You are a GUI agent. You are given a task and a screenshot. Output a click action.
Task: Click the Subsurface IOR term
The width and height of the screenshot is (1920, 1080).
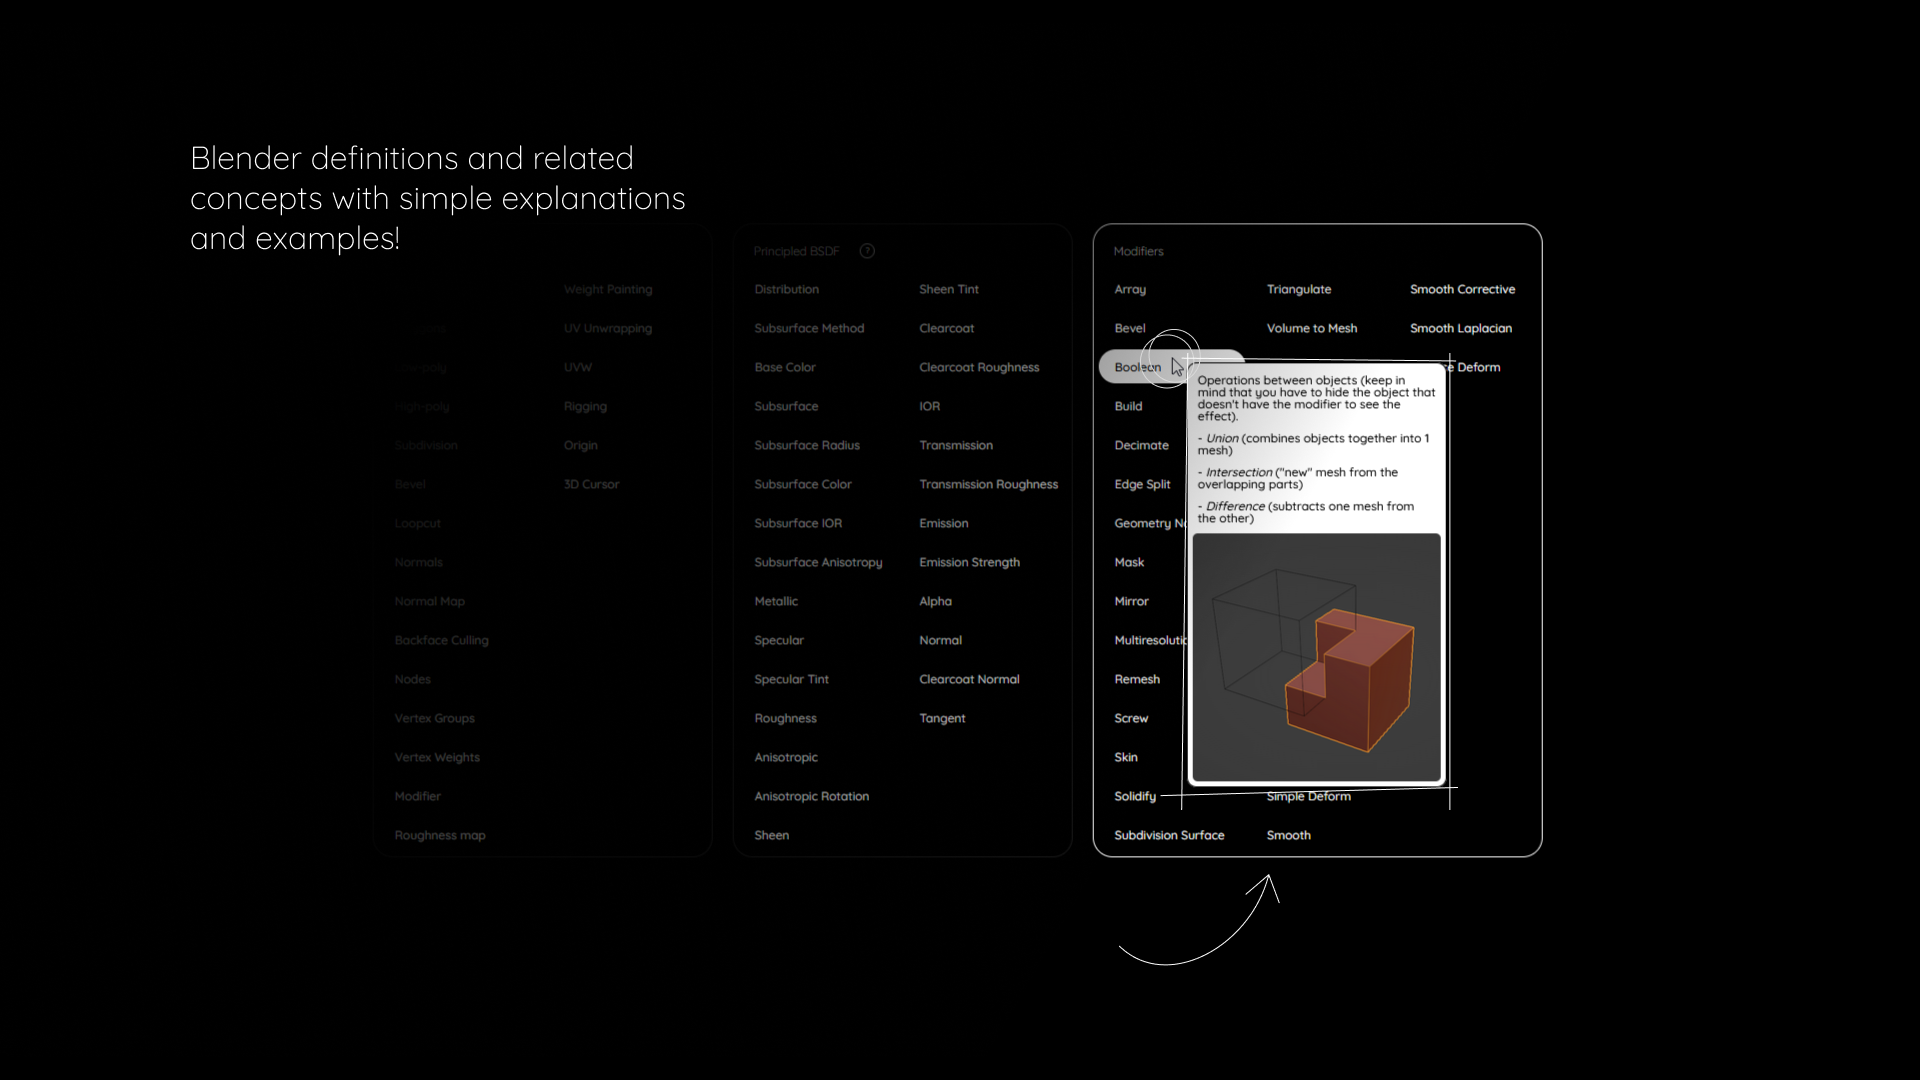798,523
